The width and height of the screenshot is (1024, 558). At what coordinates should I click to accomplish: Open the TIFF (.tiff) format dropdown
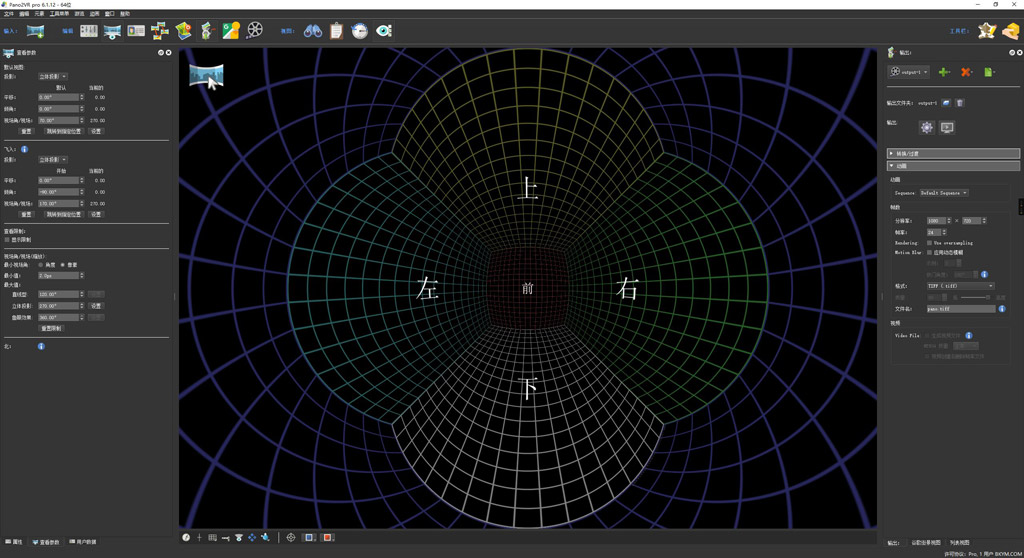pos(960,286)
